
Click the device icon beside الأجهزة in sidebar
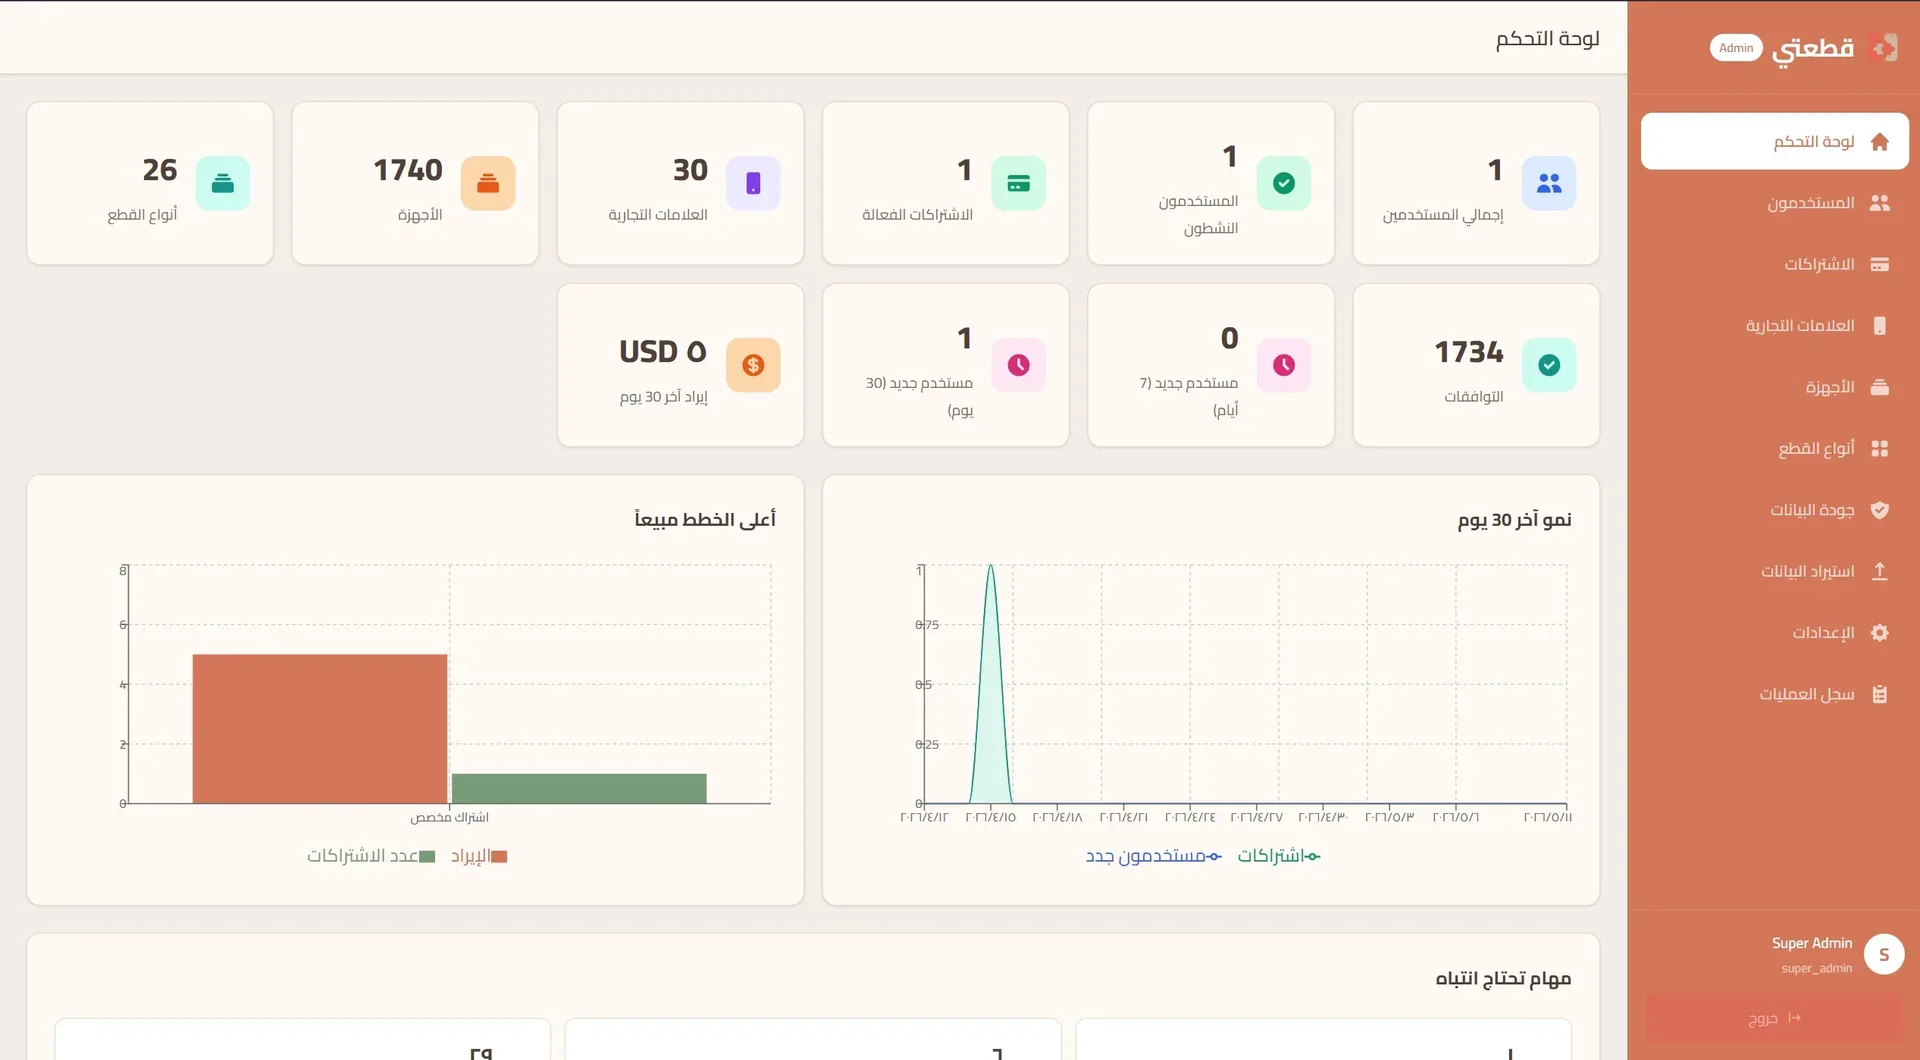tap(1880, 387)
